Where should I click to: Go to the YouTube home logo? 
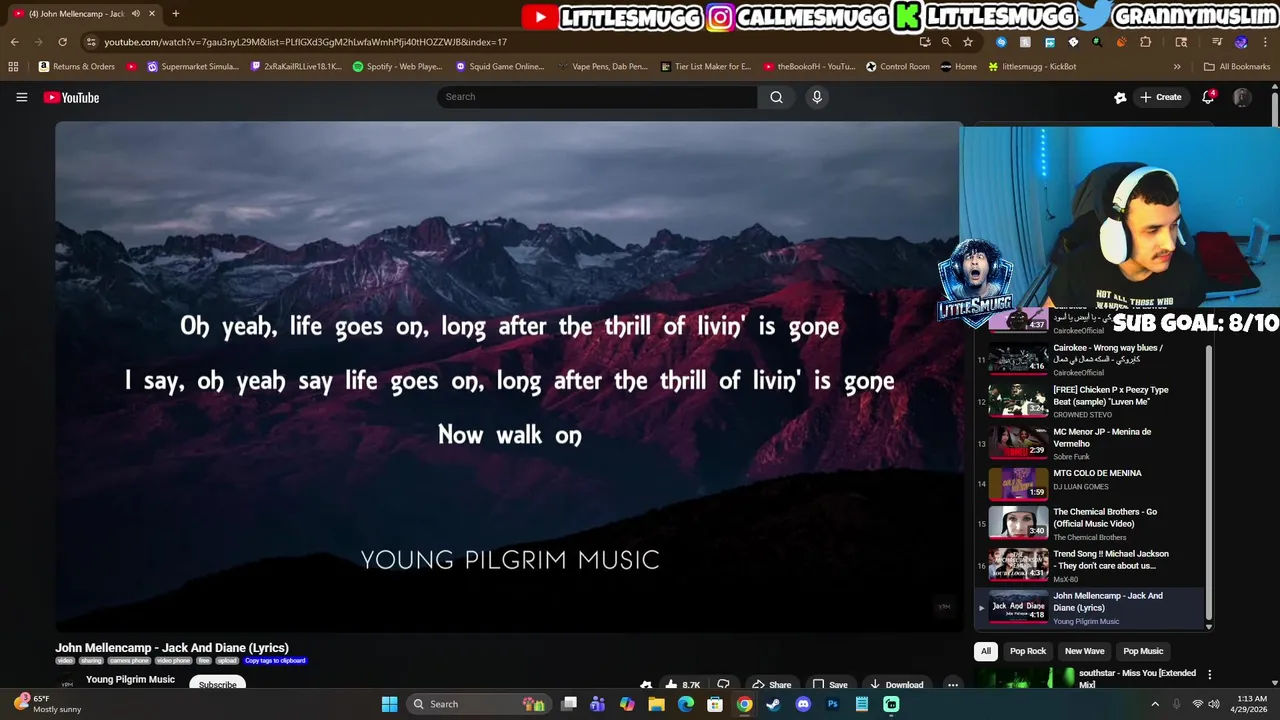pyautogui.click(x=71, y=97)
